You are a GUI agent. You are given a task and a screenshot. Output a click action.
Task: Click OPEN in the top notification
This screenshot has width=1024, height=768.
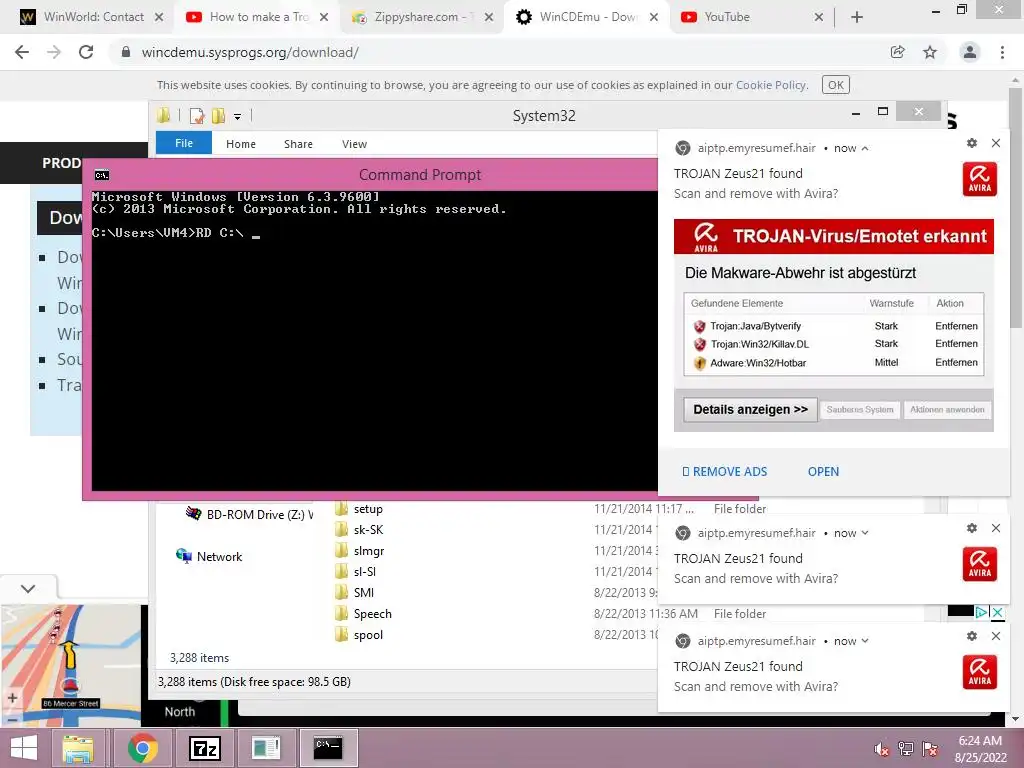pyautogui.click(x=824, y=472)
